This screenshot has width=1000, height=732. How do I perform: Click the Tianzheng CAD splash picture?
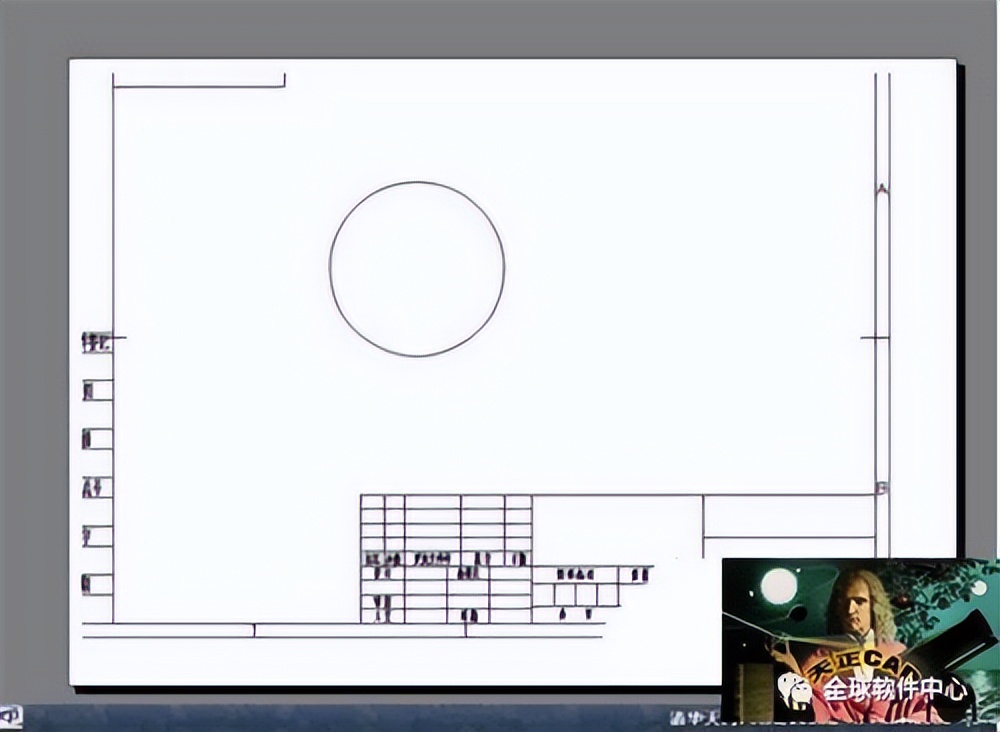(x=861, y=641)
